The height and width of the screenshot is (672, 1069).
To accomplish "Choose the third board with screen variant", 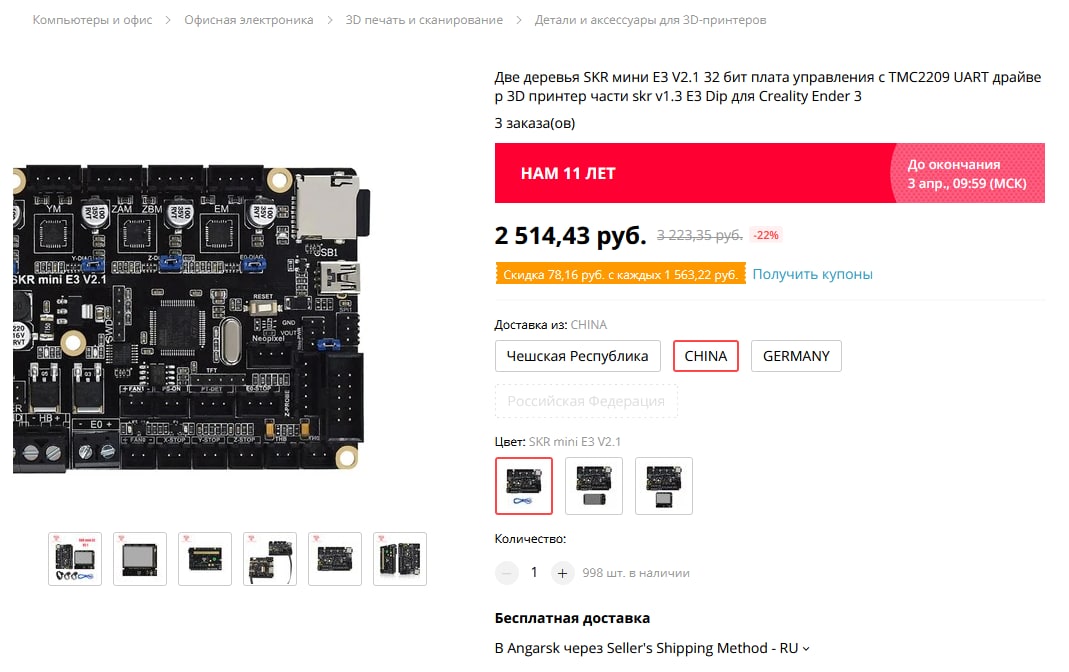I will click(x=663, y=485).
